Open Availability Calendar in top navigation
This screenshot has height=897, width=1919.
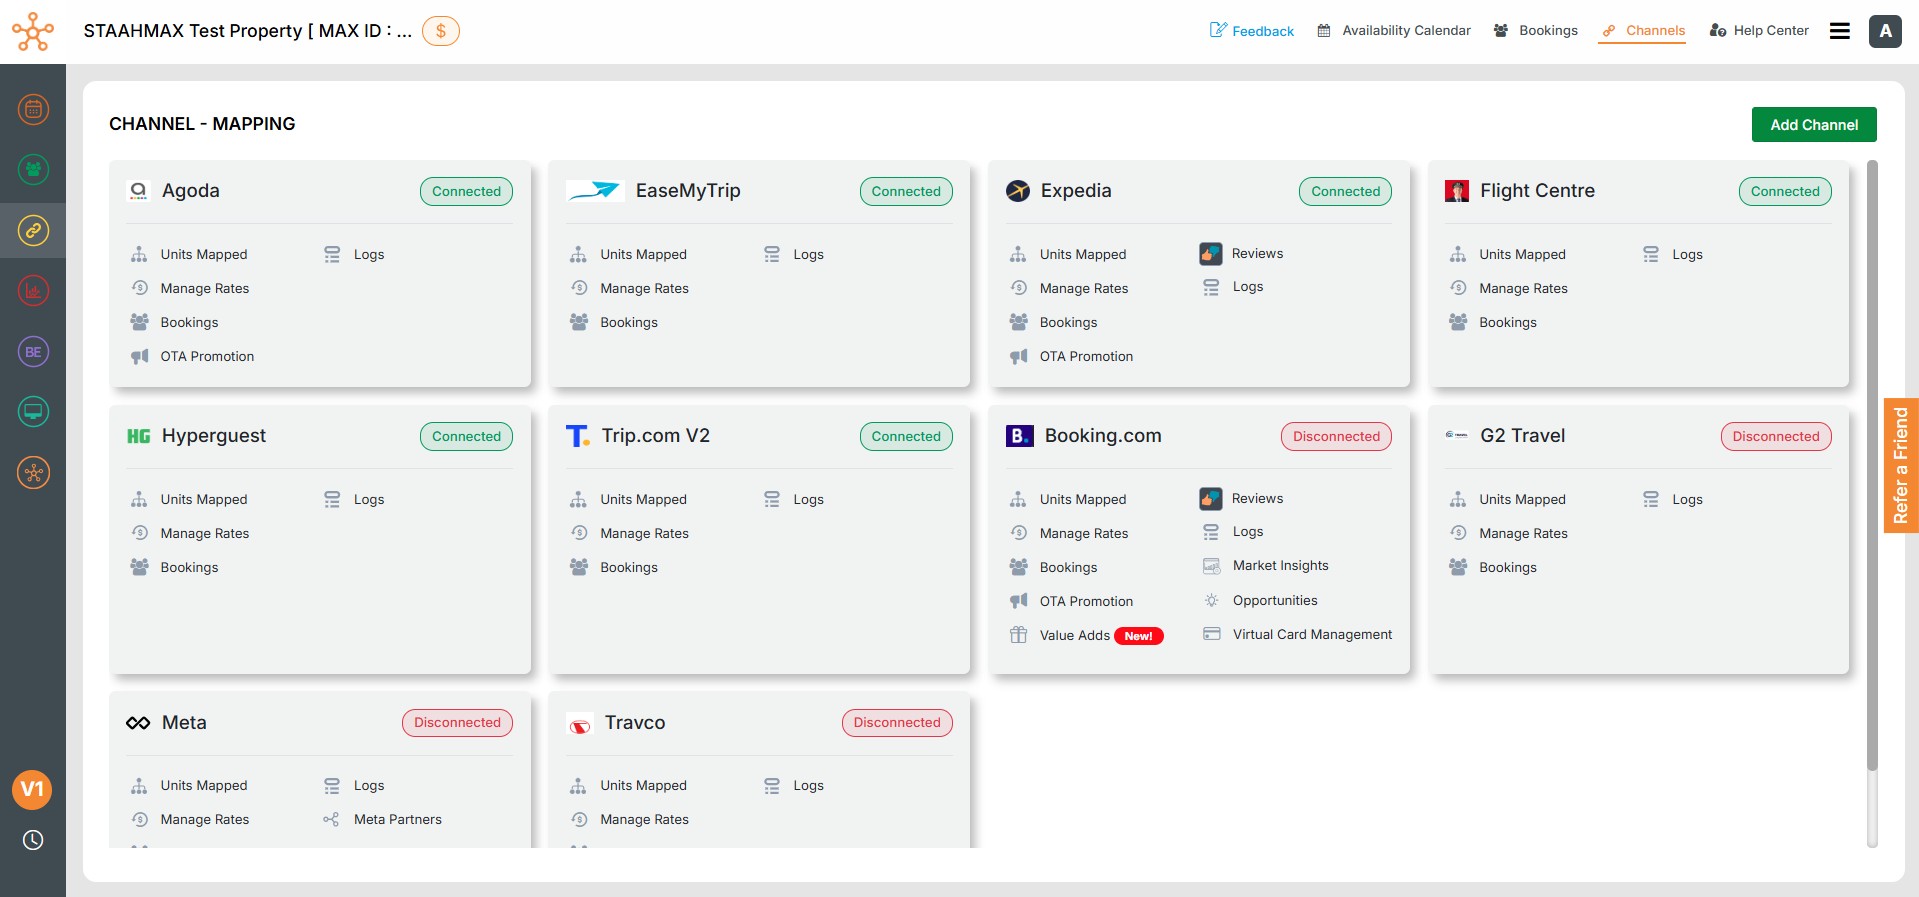[1394, 31]
